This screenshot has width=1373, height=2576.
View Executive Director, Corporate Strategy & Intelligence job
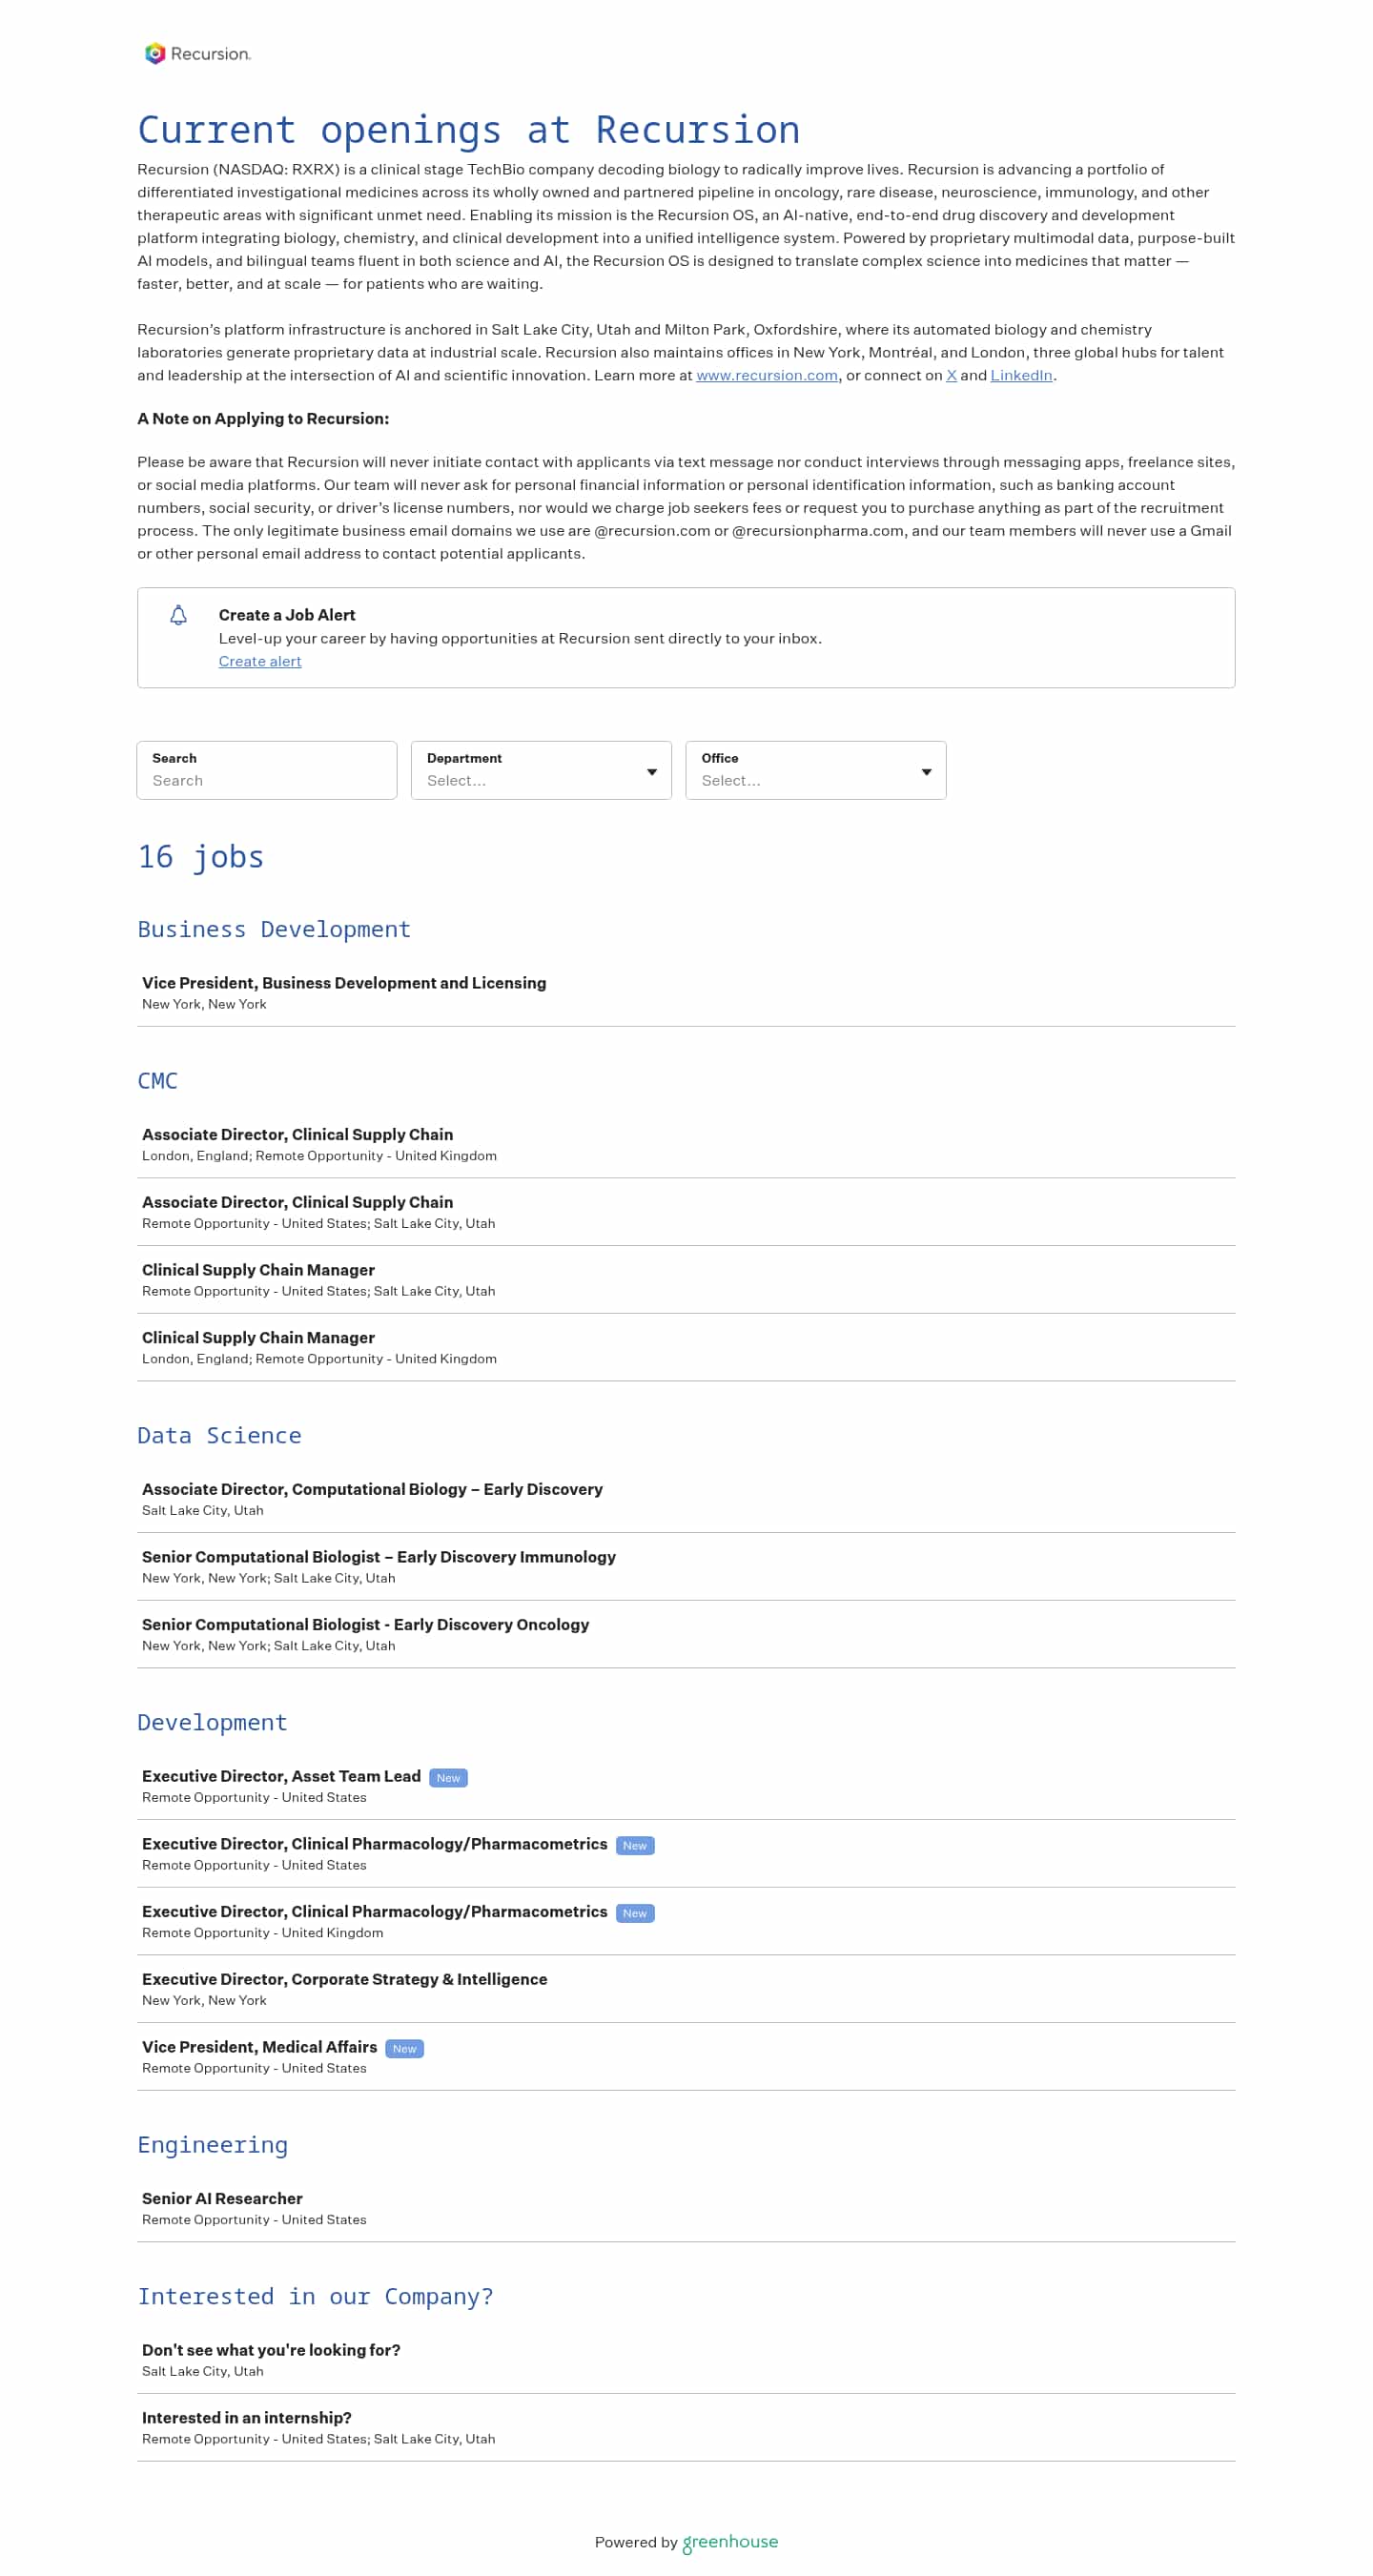pyautogui.click(x=686, y=1989)
